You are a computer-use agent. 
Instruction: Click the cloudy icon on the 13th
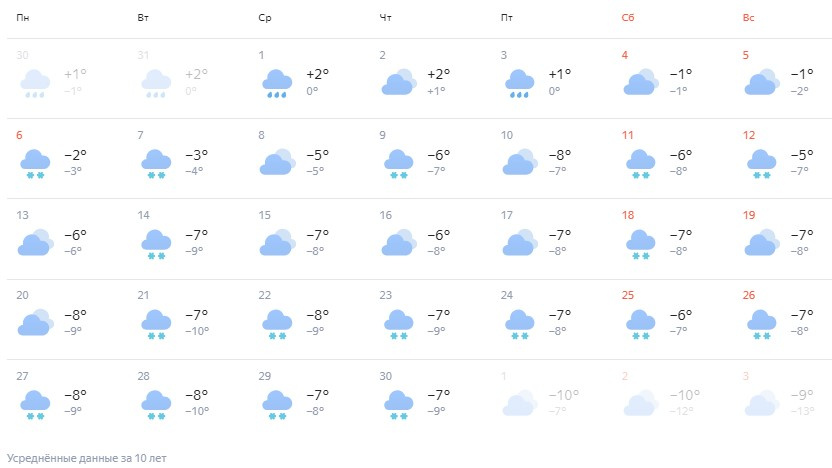35,242
